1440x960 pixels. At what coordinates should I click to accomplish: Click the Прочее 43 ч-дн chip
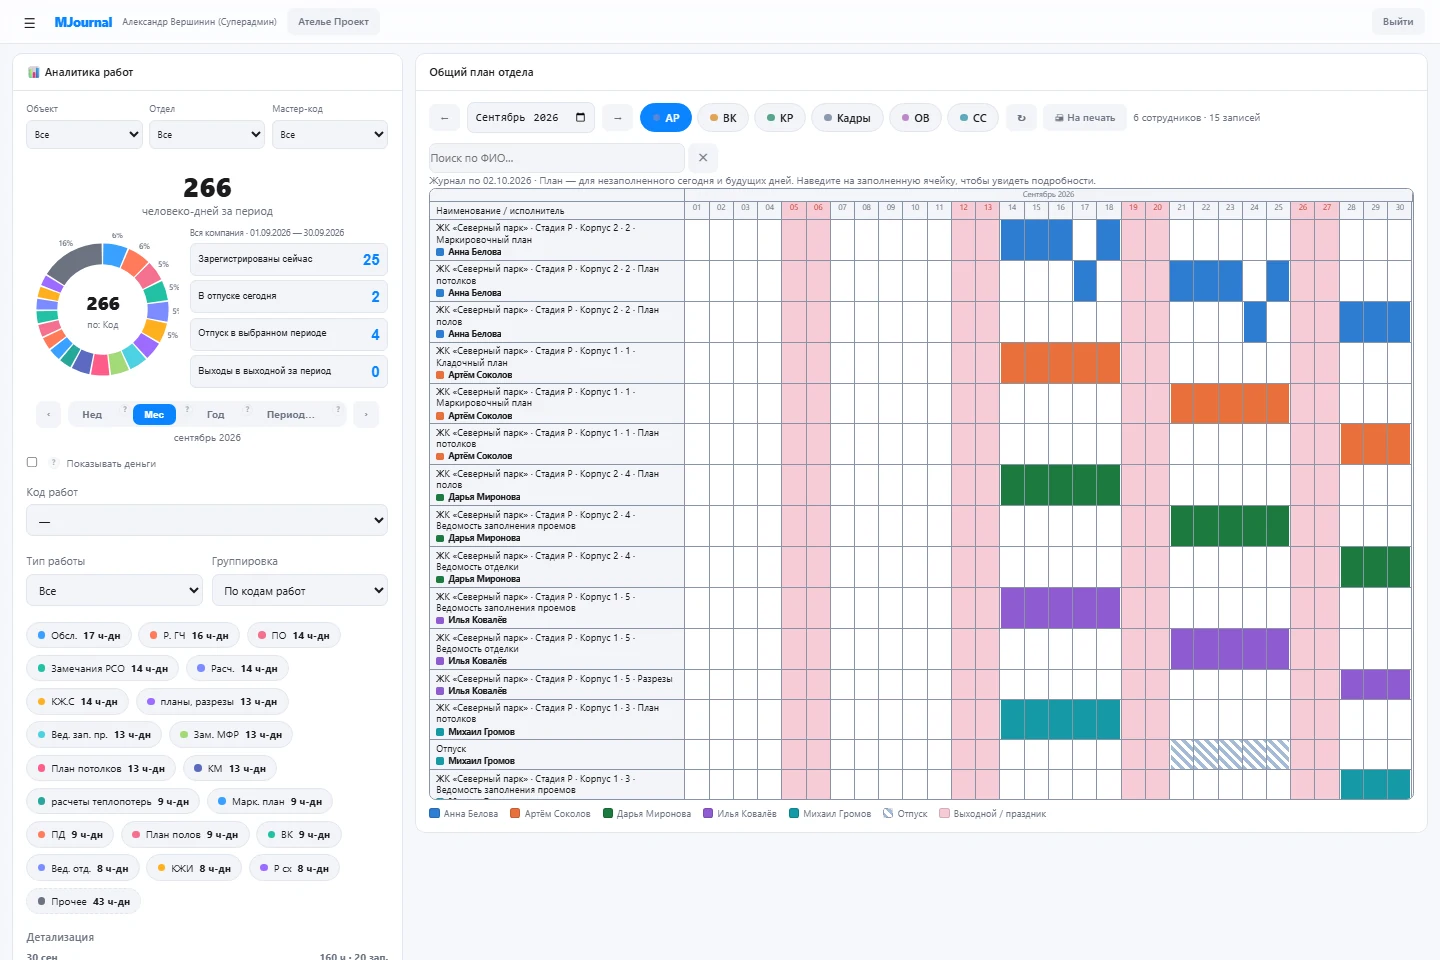click(x=84, y=901)
